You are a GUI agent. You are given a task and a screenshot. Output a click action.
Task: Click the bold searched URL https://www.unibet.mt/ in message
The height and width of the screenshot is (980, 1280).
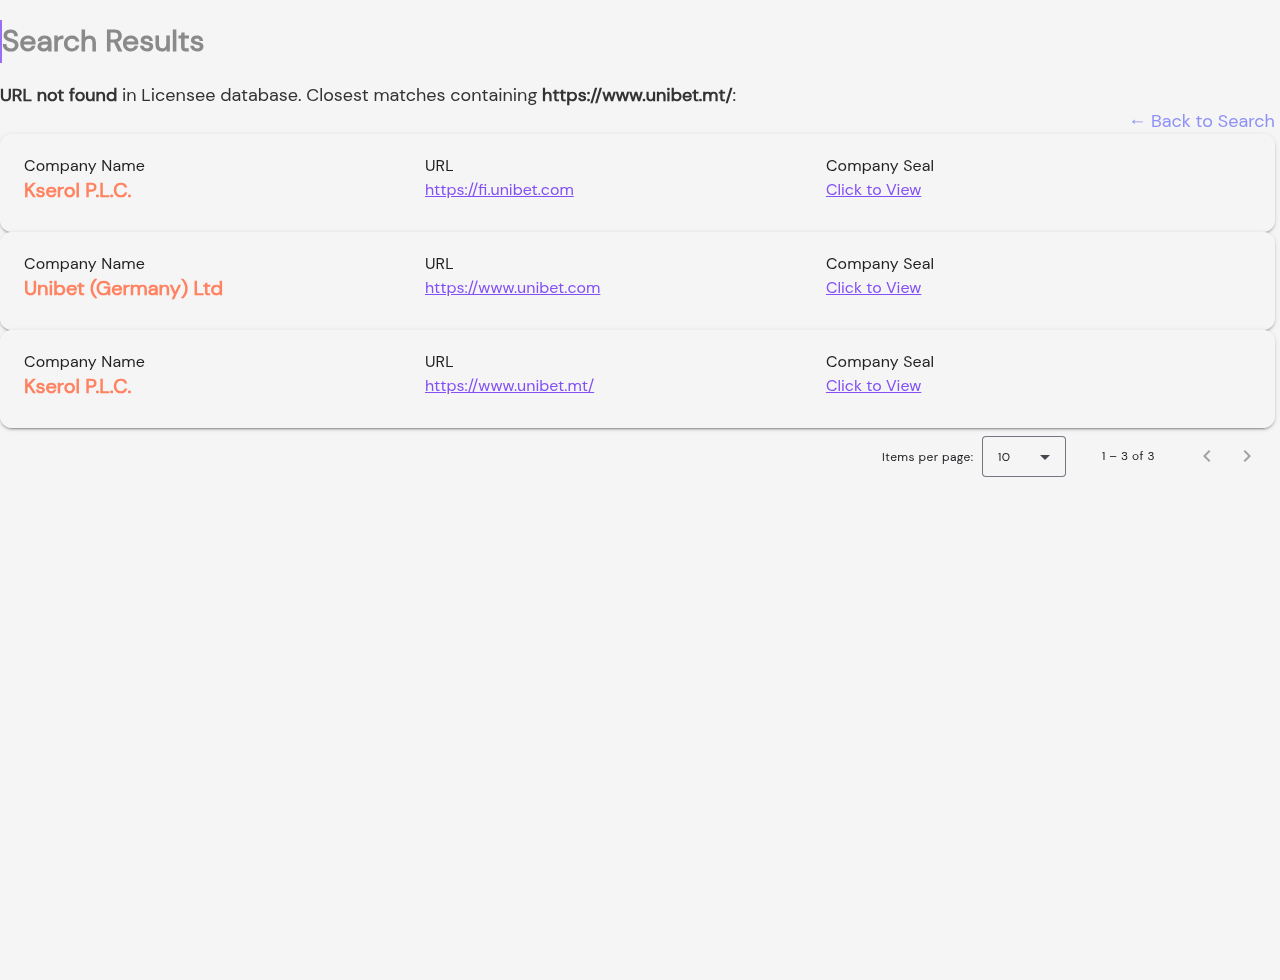click(x=637, y=95)
